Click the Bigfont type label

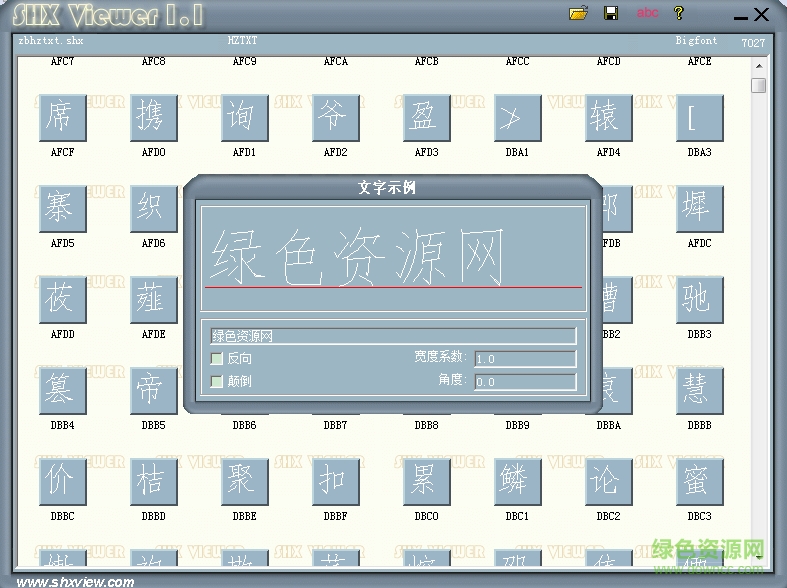point(696,40)
